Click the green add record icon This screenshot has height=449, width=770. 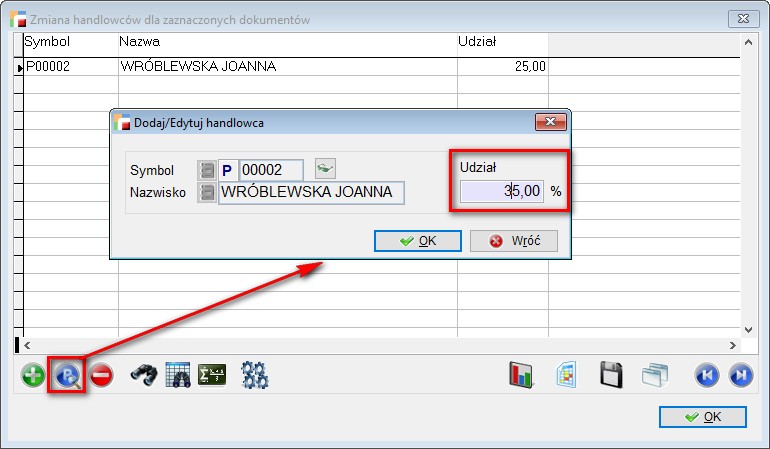[x=34, y=376]
